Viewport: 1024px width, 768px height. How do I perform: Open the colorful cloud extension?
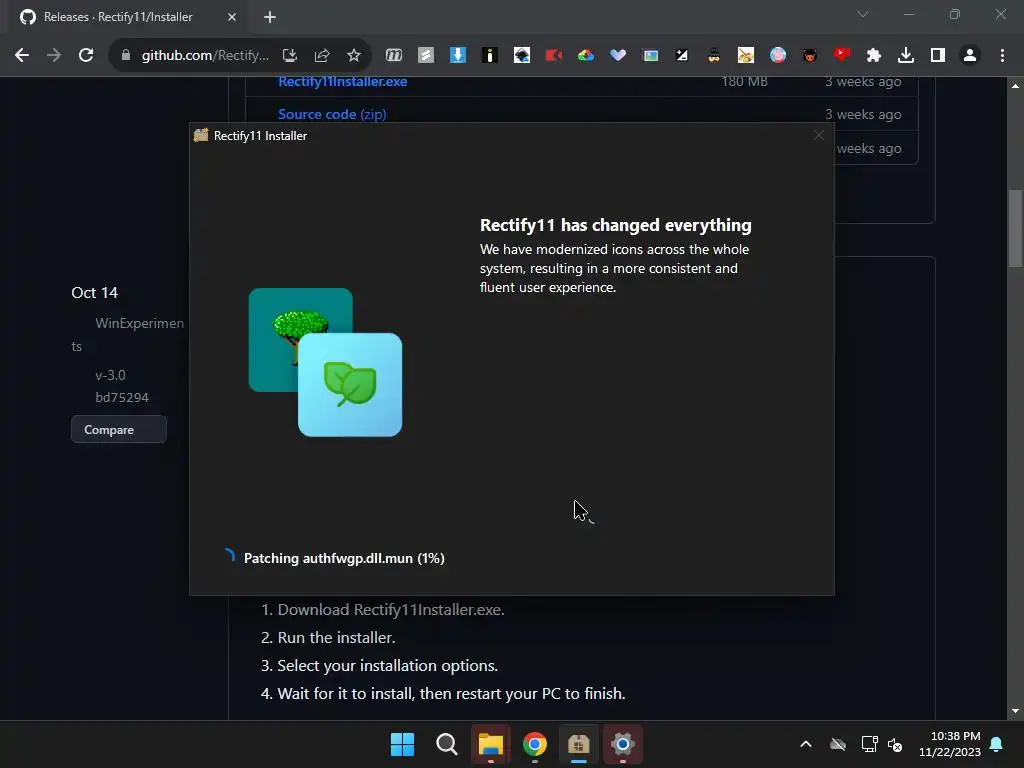[x=586, y=56]
